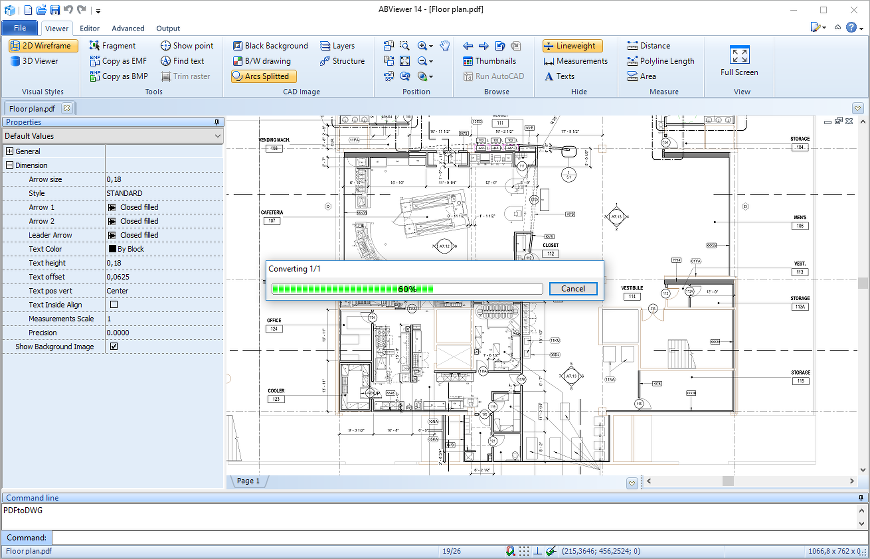Toggle the Arcs Splitted option

pyautogui.click(x=264, y=76)
